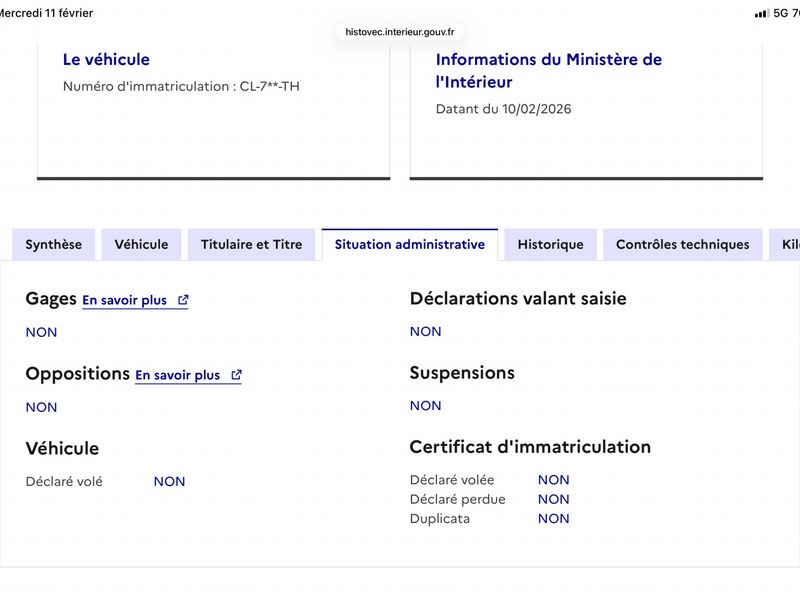
Task: Switch to the Synthèse tab
Action: (x=54, y=245)
